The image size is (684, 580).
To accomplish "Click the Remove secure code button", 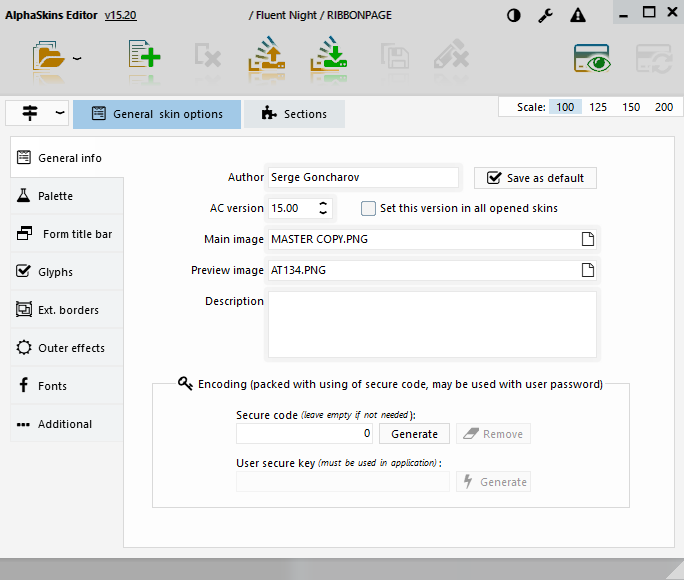I will point(493,434).
